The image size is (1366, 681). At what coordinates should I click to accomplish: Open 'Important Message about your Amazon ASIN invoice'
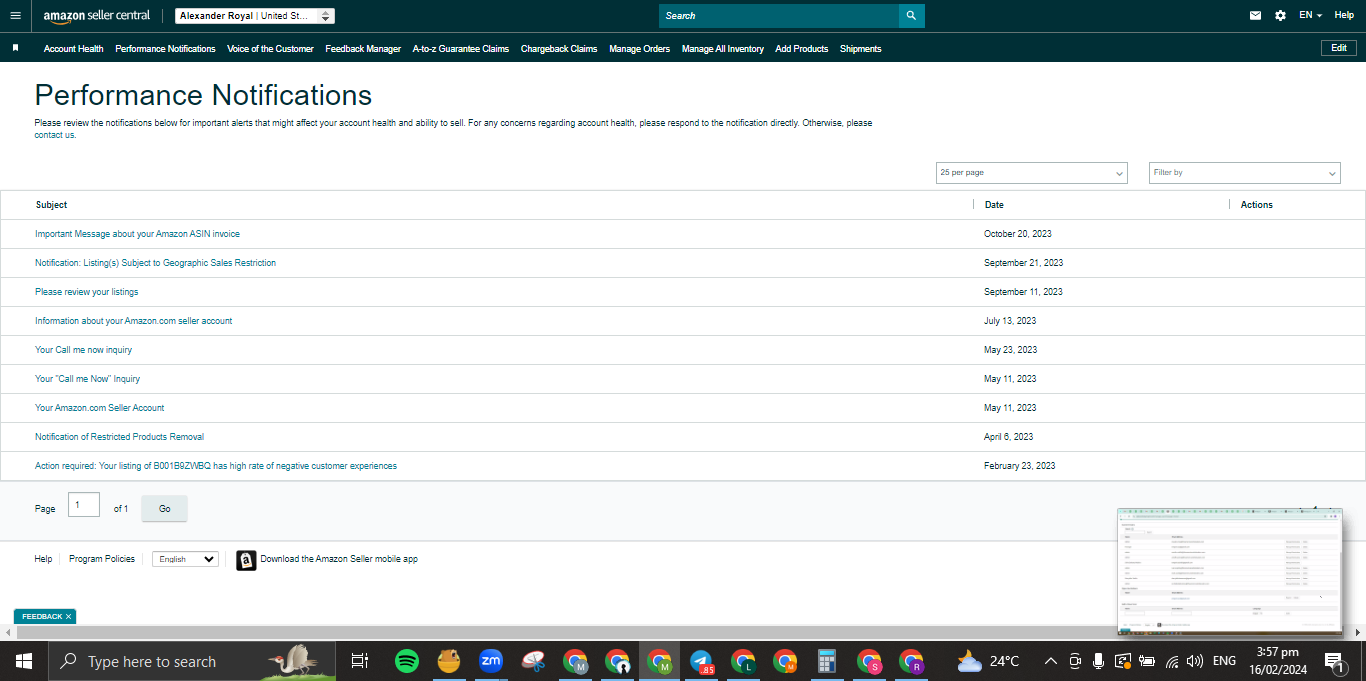click(x=137, y=234)
